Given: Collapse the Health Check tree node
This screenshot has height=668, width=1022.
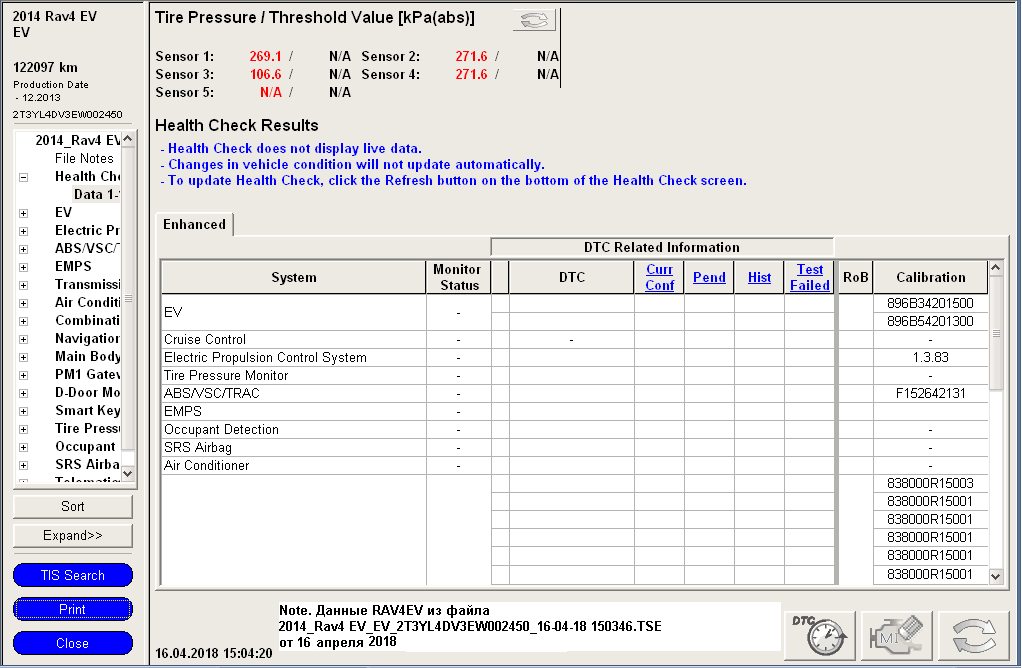Looking at the screenshot, I should click(23, 177).
